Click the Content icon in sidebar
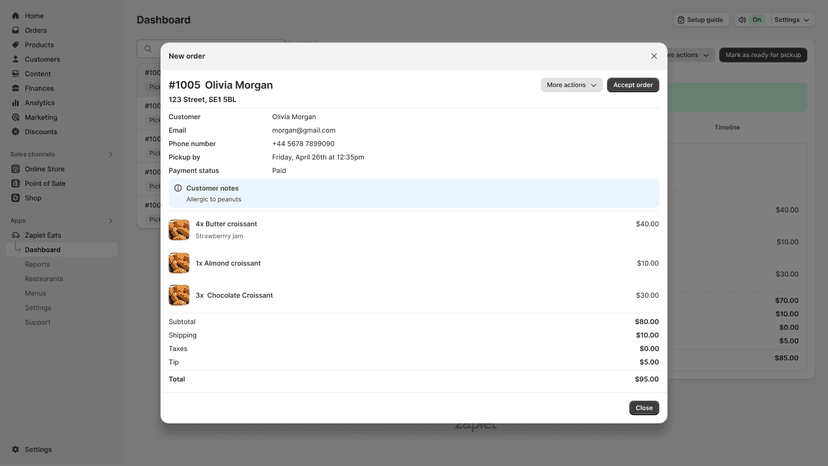828x466 pixels. tap(15, 74)
